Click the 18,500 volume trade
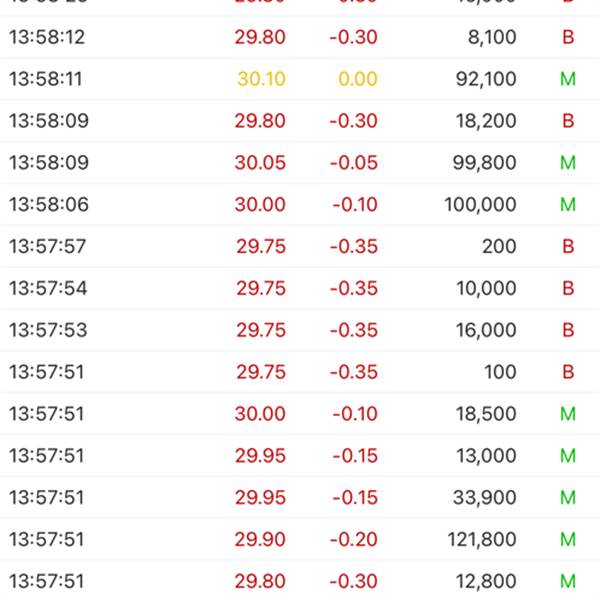The width and height of the screenshot is (600, 600). click(484, 414)
